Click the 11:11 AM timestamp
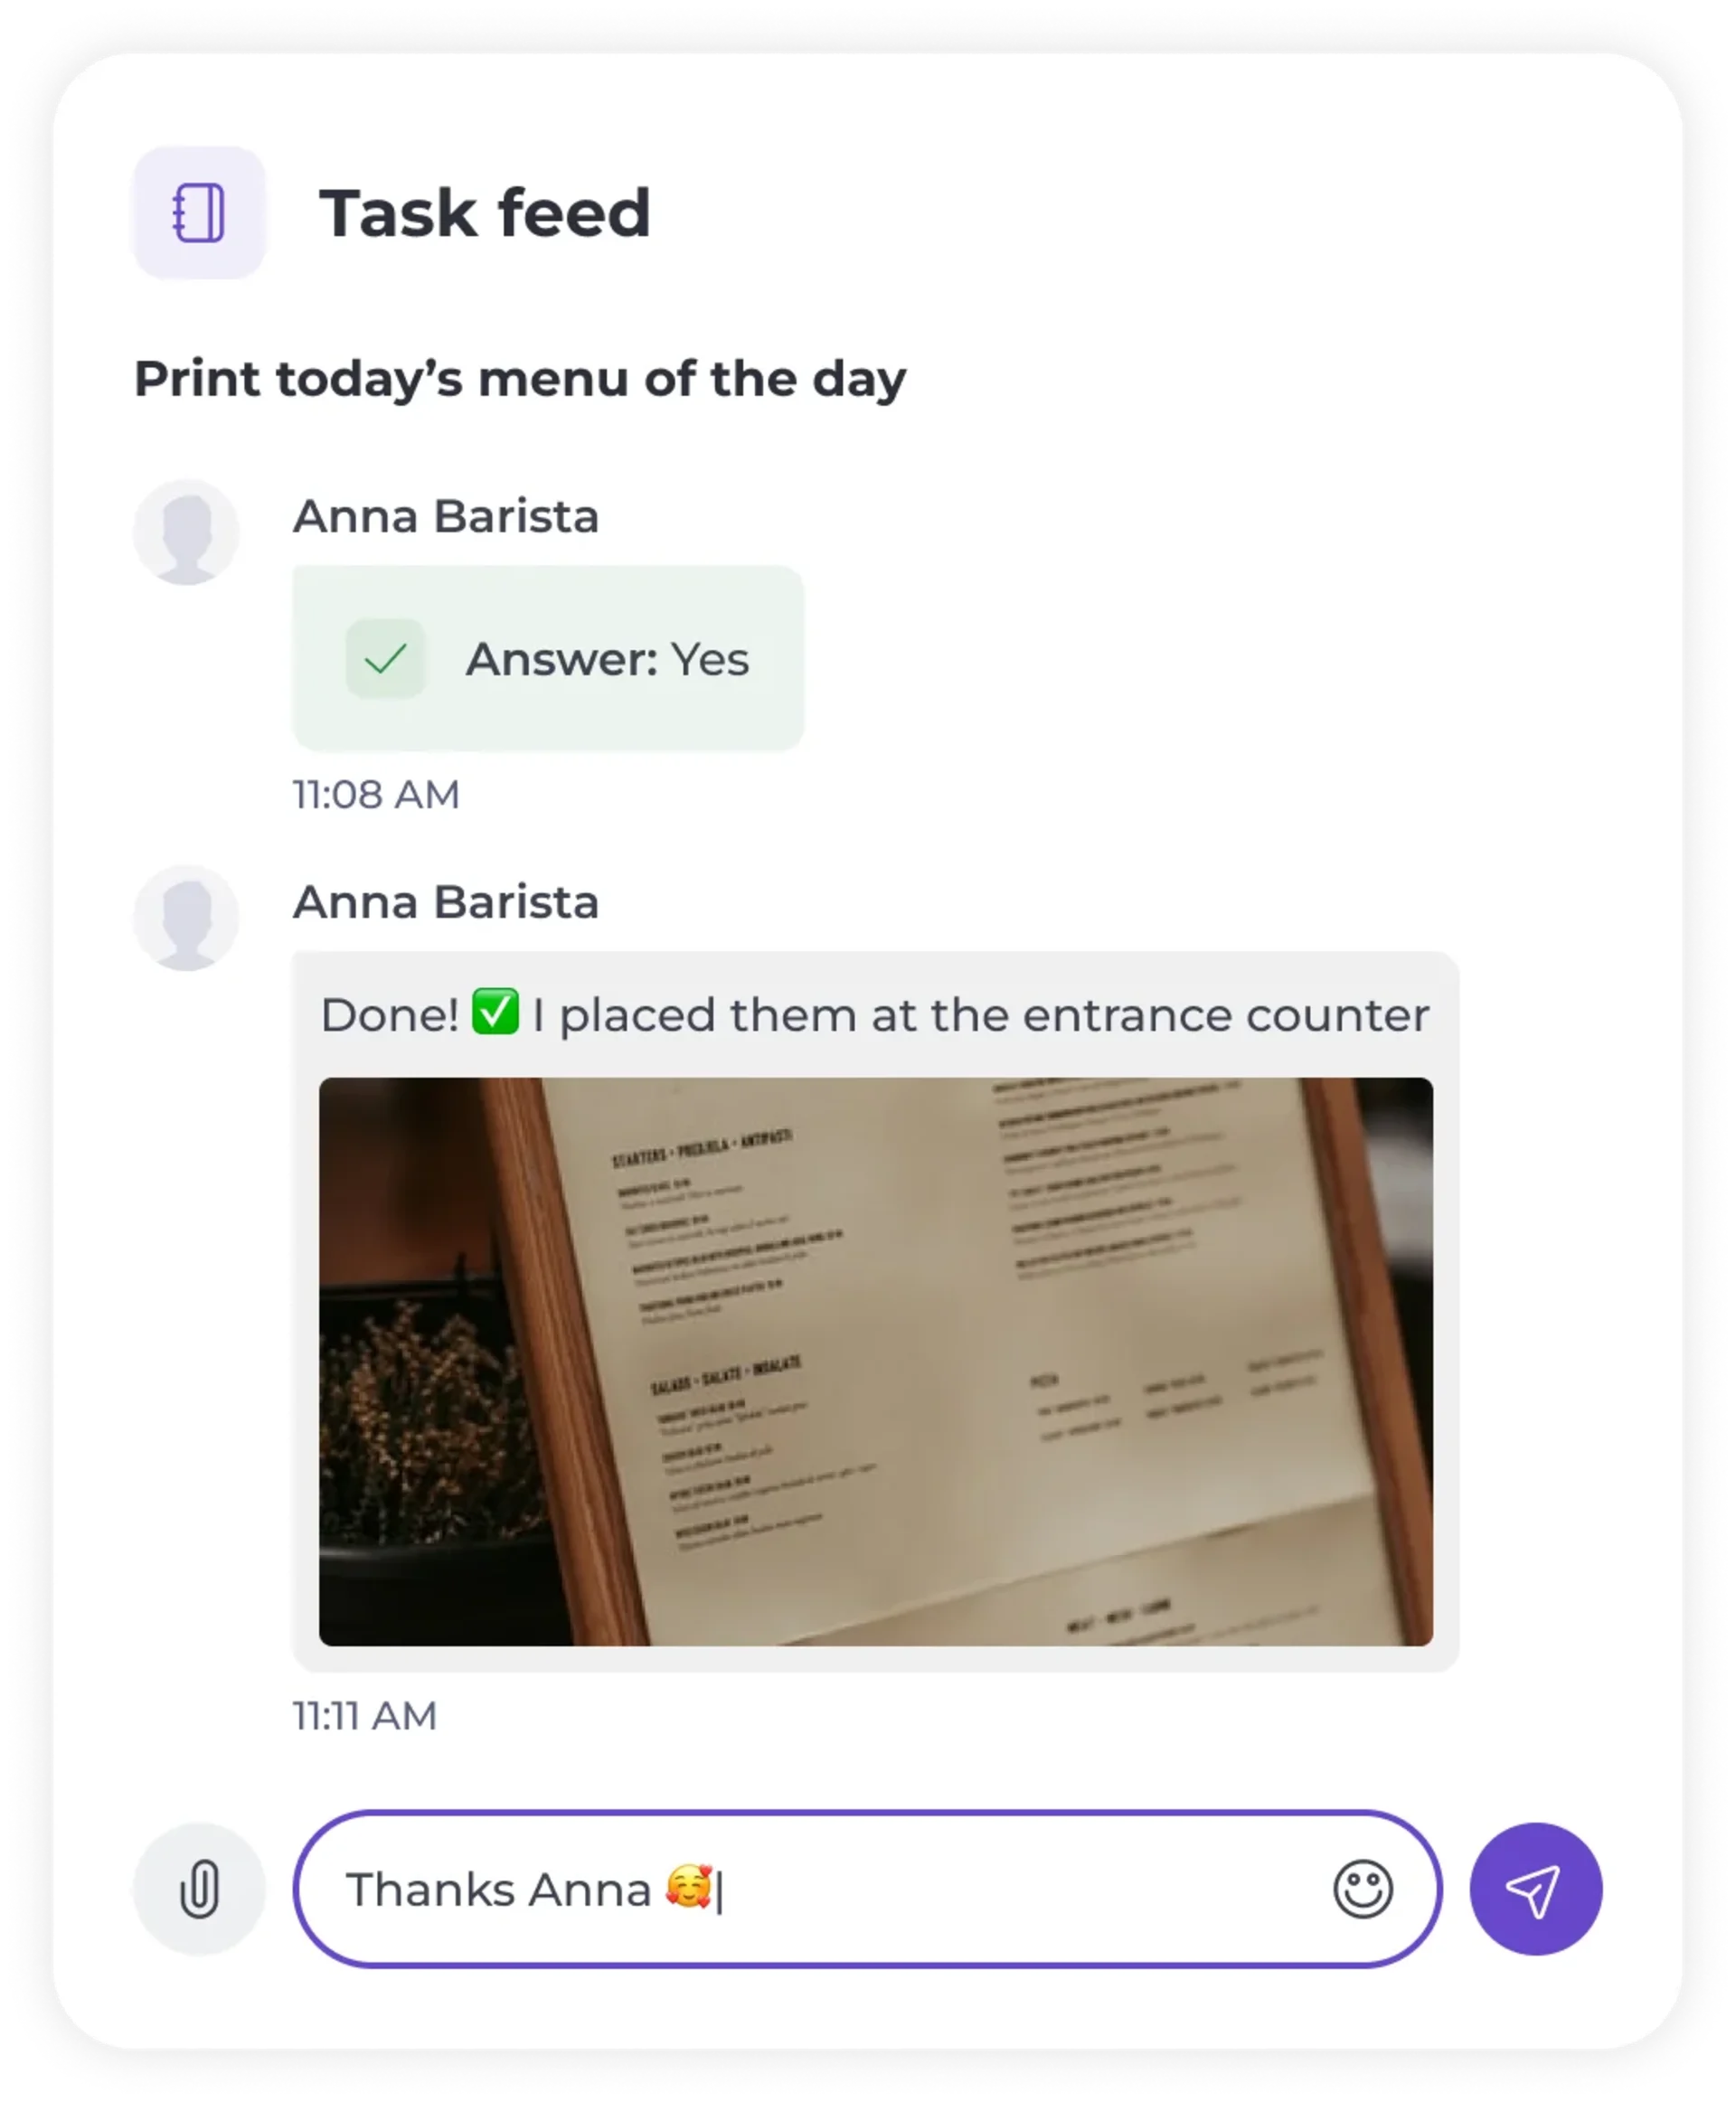The width and height of the screenshot is (1736, 2102). pyautogui.click(x=365, y=1716)
